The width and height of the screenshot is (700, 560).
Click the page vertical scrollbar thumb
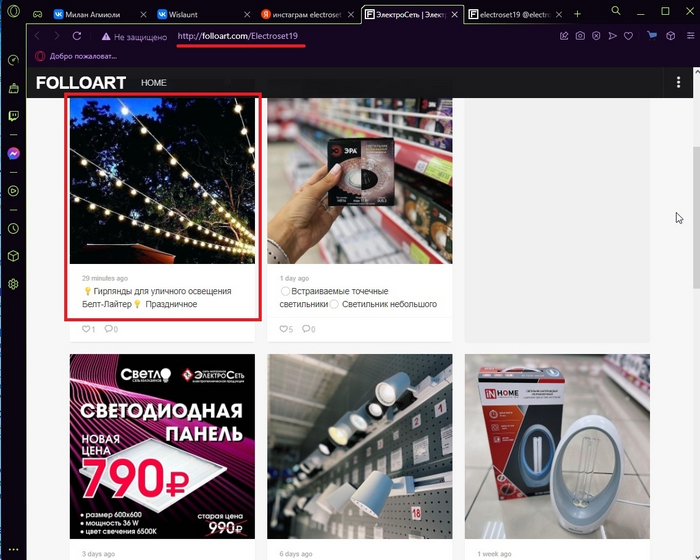click(x=696, y=217)
